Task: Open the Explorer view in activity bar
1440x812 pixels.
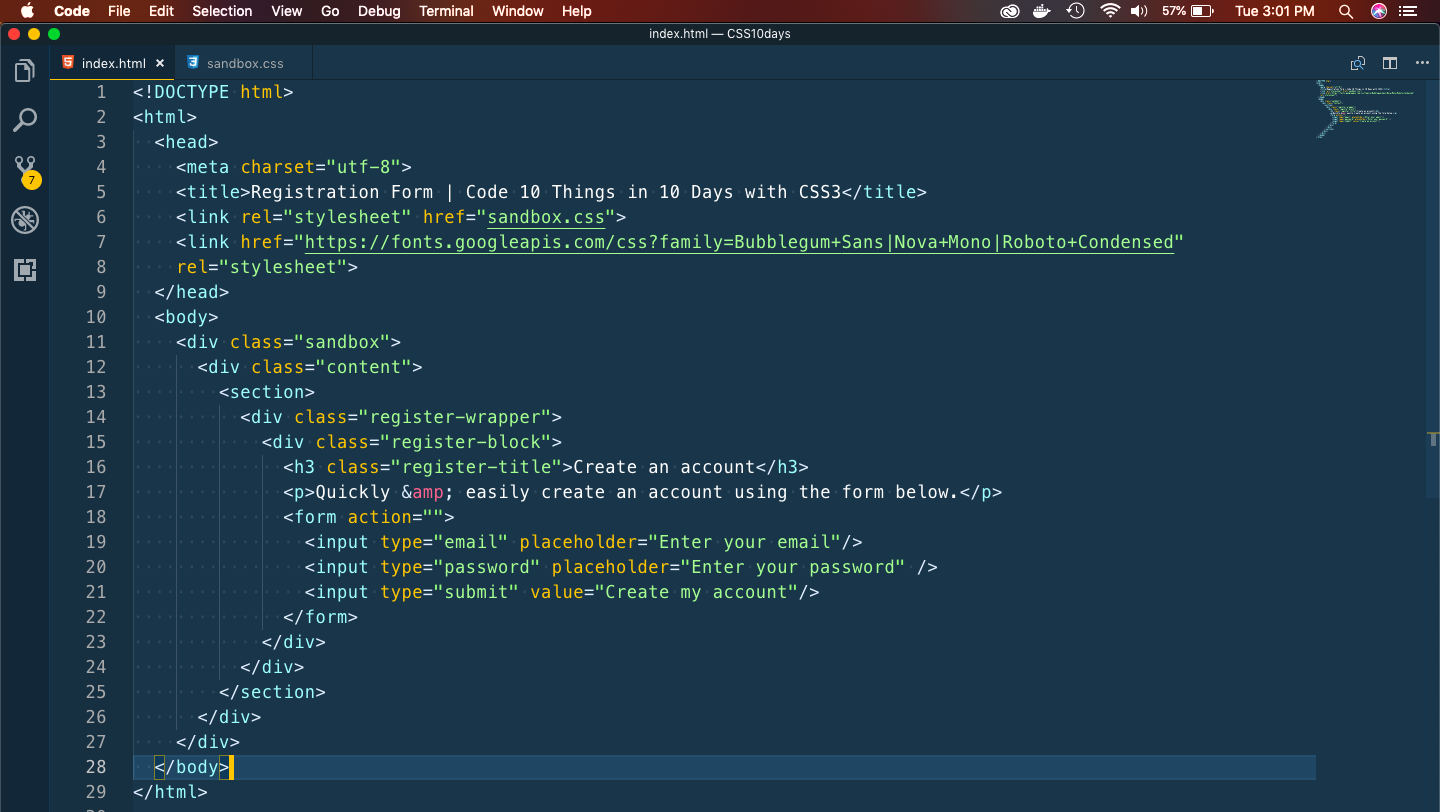Action: click(24, 71)
